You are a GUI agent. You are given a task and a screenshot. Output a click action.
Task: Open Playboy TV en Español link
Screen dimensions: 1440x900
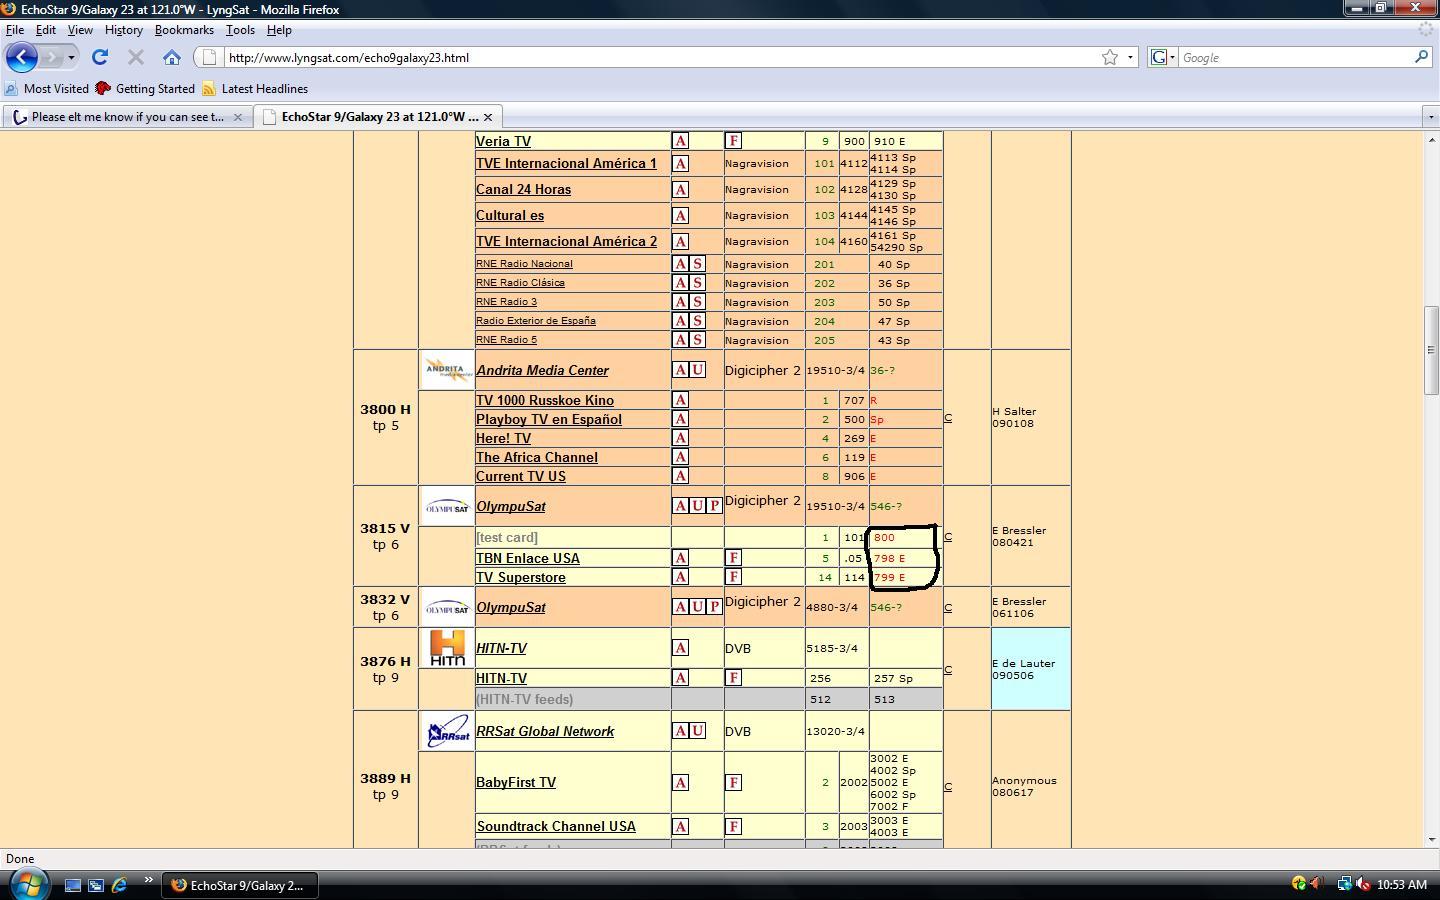click(549, 419)
